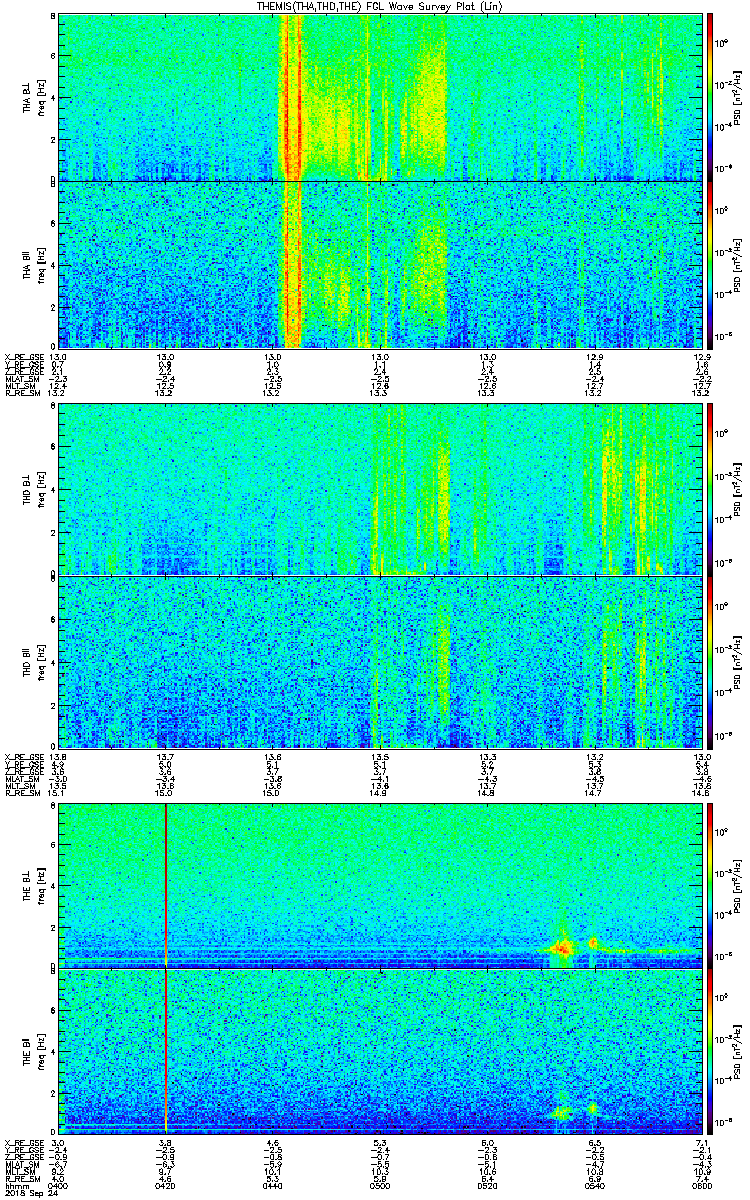
Task: Click the THE B⊥ panel's PSD color bar
Action: pyautogui.click(x=710, y=884)
